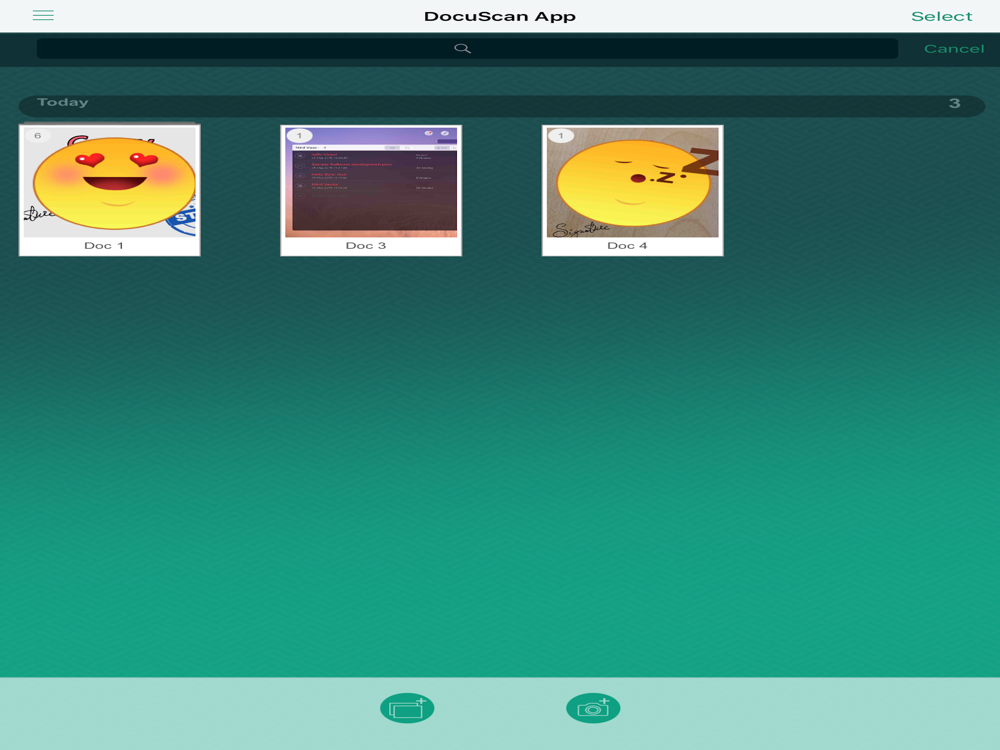Click the page count badge on Doc 4
This screenshot has width=1000, height=750.
[561, 136]
